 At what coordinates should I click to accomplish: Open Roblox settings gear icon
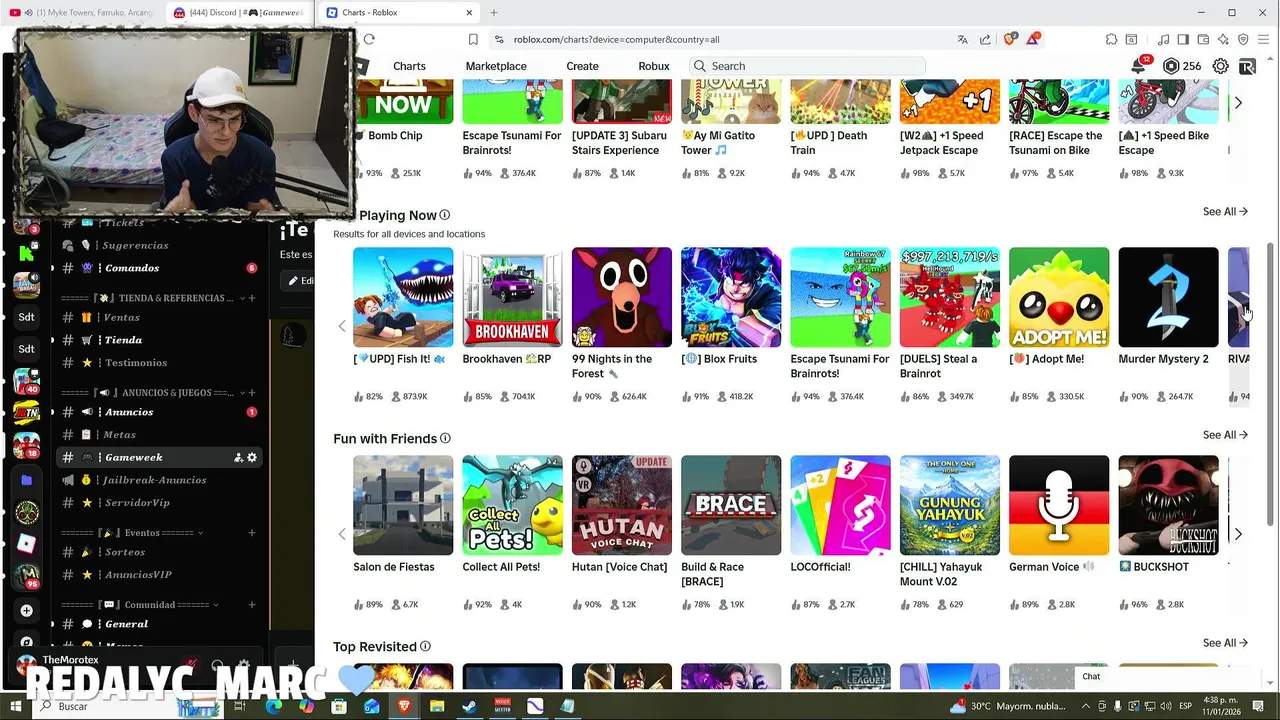pos(1221,66)
